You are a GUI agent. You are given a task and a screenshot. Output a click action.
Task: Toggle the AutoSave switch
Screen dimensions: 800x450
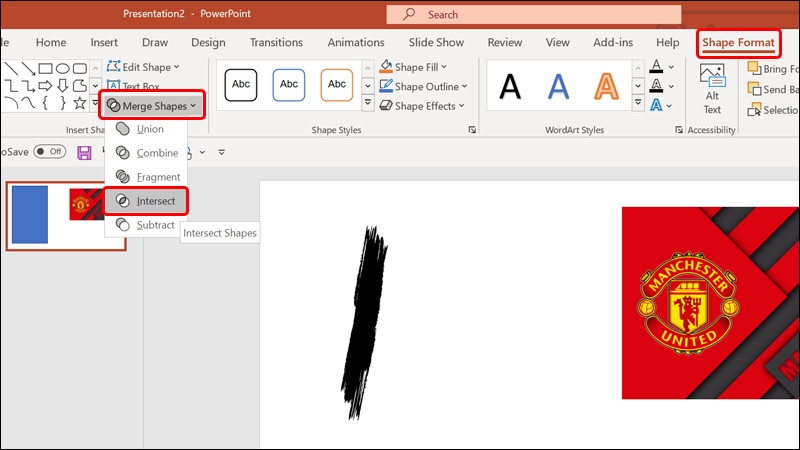49,152
